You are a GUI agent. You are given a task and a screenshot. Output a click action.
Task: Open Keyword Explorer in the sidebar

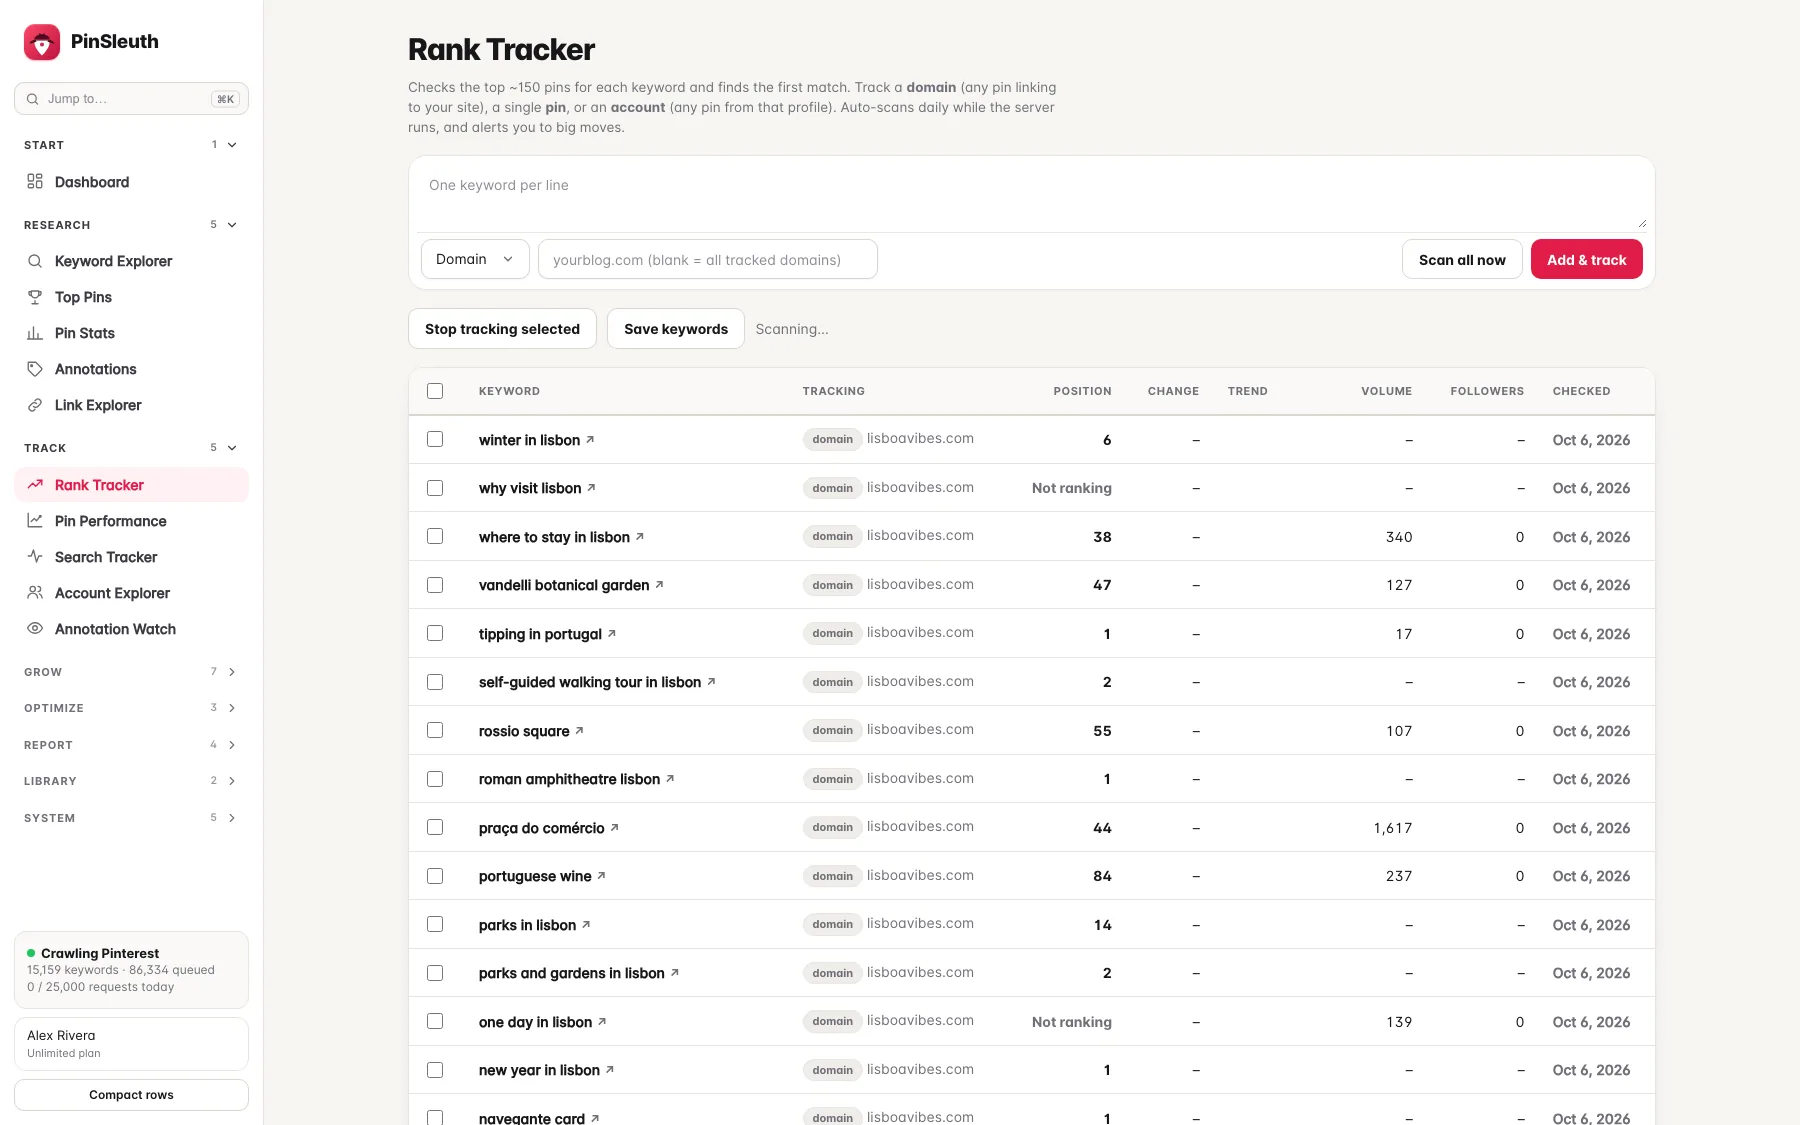131,261
